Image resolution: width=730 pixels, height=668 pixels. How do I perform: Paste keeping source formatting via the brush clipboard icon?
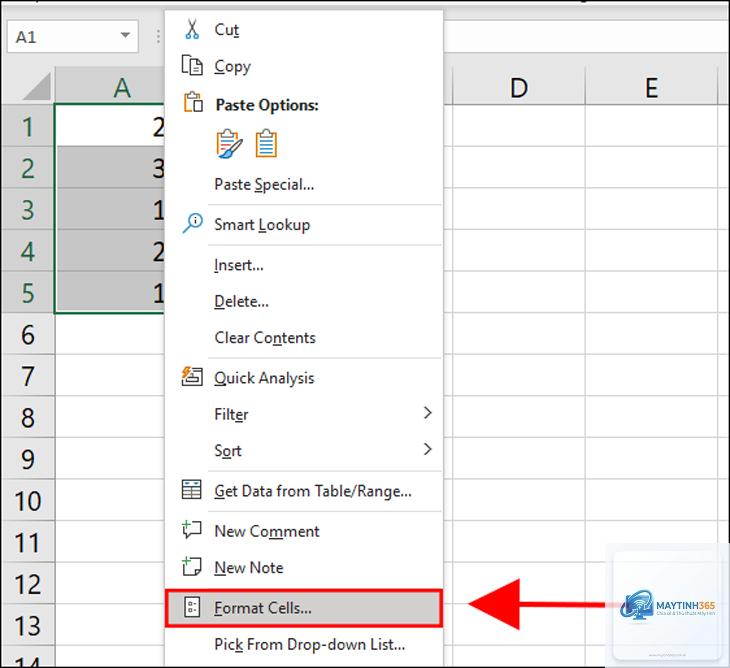pos(229,144)
